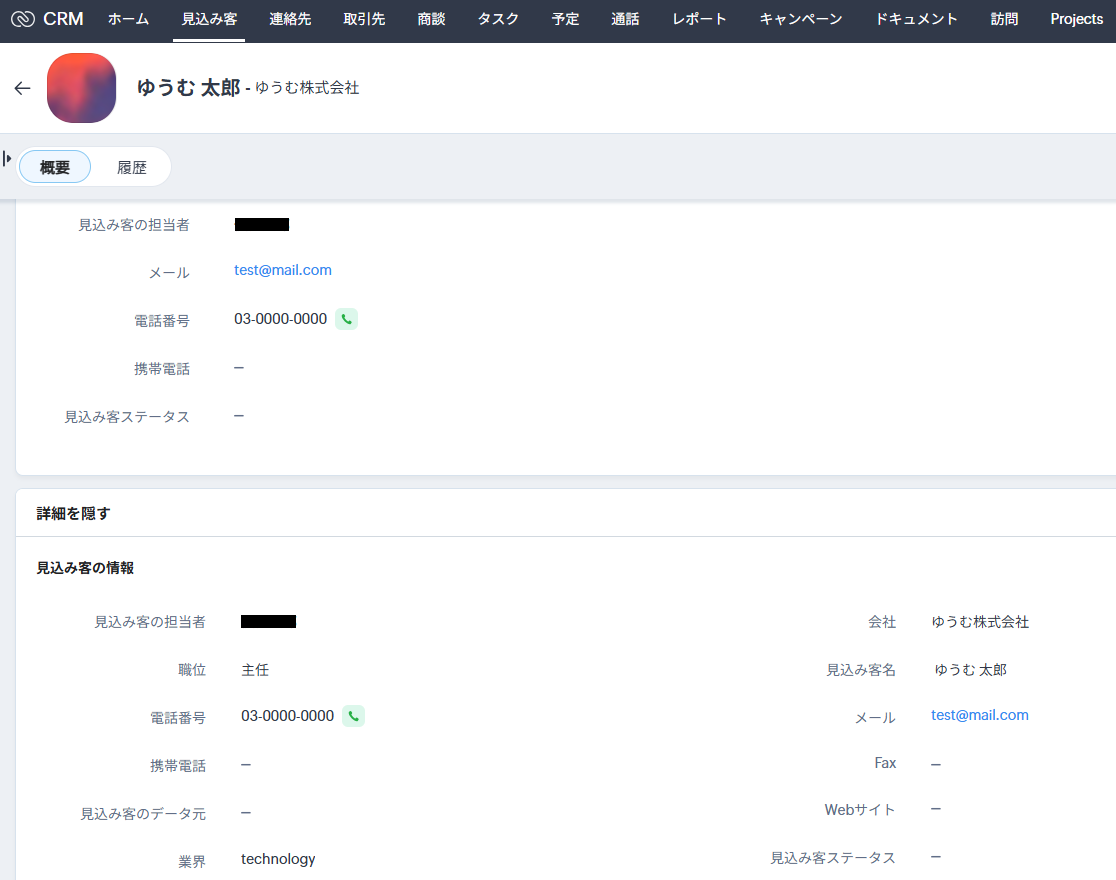Screen dimensions: 1116x880
Task: Click the CRM logo icon
Action: click(23, 19)
